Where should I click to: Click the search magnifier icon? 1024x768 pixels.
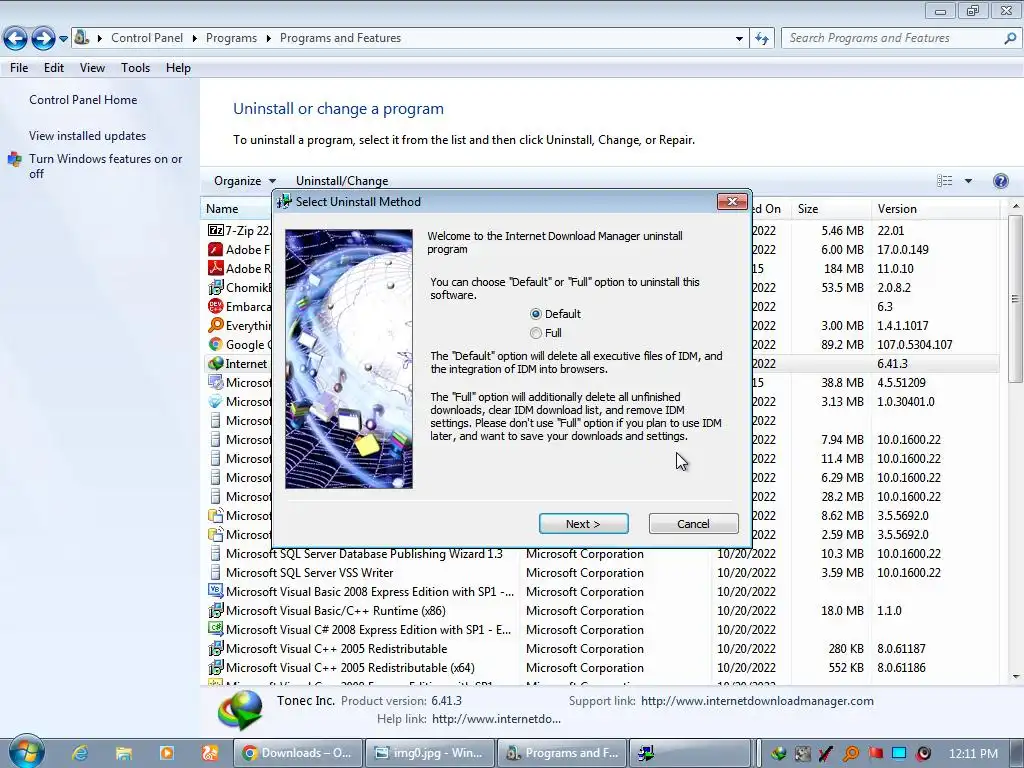pyautogui.click(x=1010, y=39)
